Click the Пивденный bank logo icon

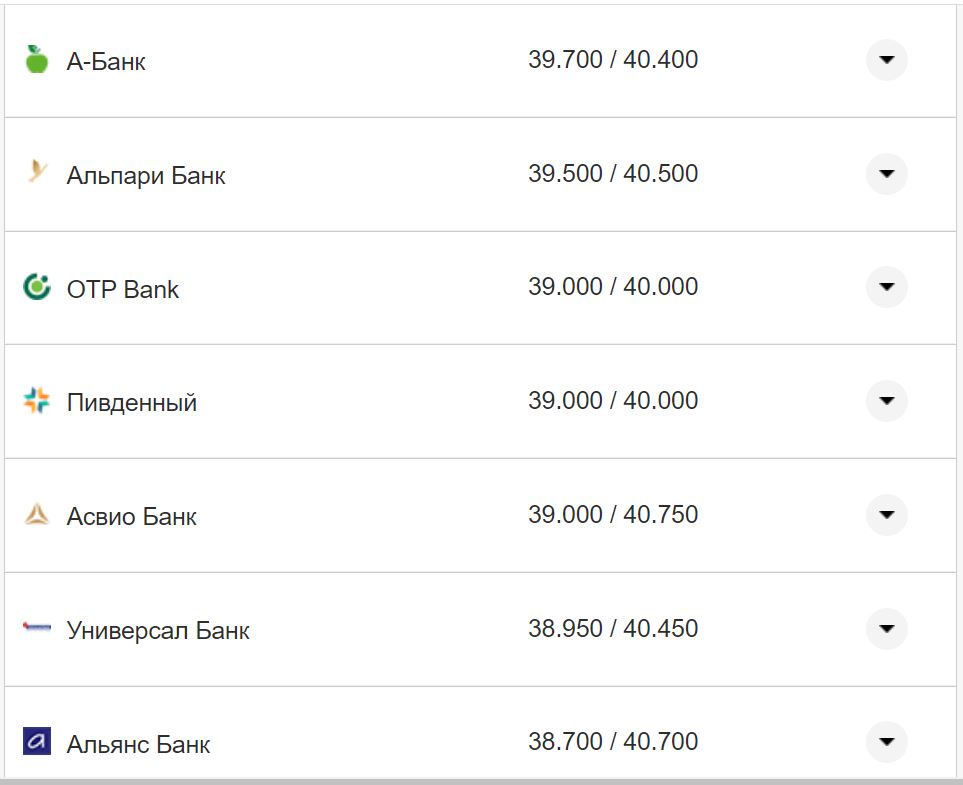[37, 402]
